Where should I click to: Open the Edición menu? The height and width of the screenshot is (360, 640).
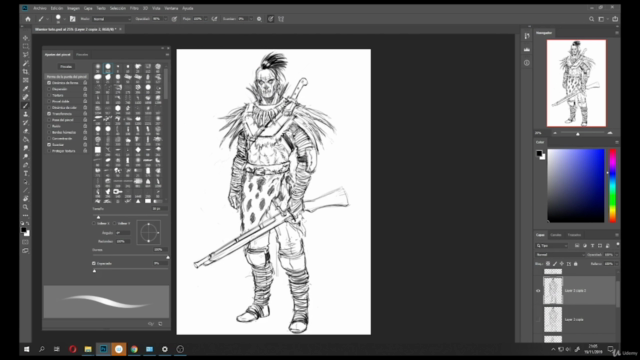[57, 8]
